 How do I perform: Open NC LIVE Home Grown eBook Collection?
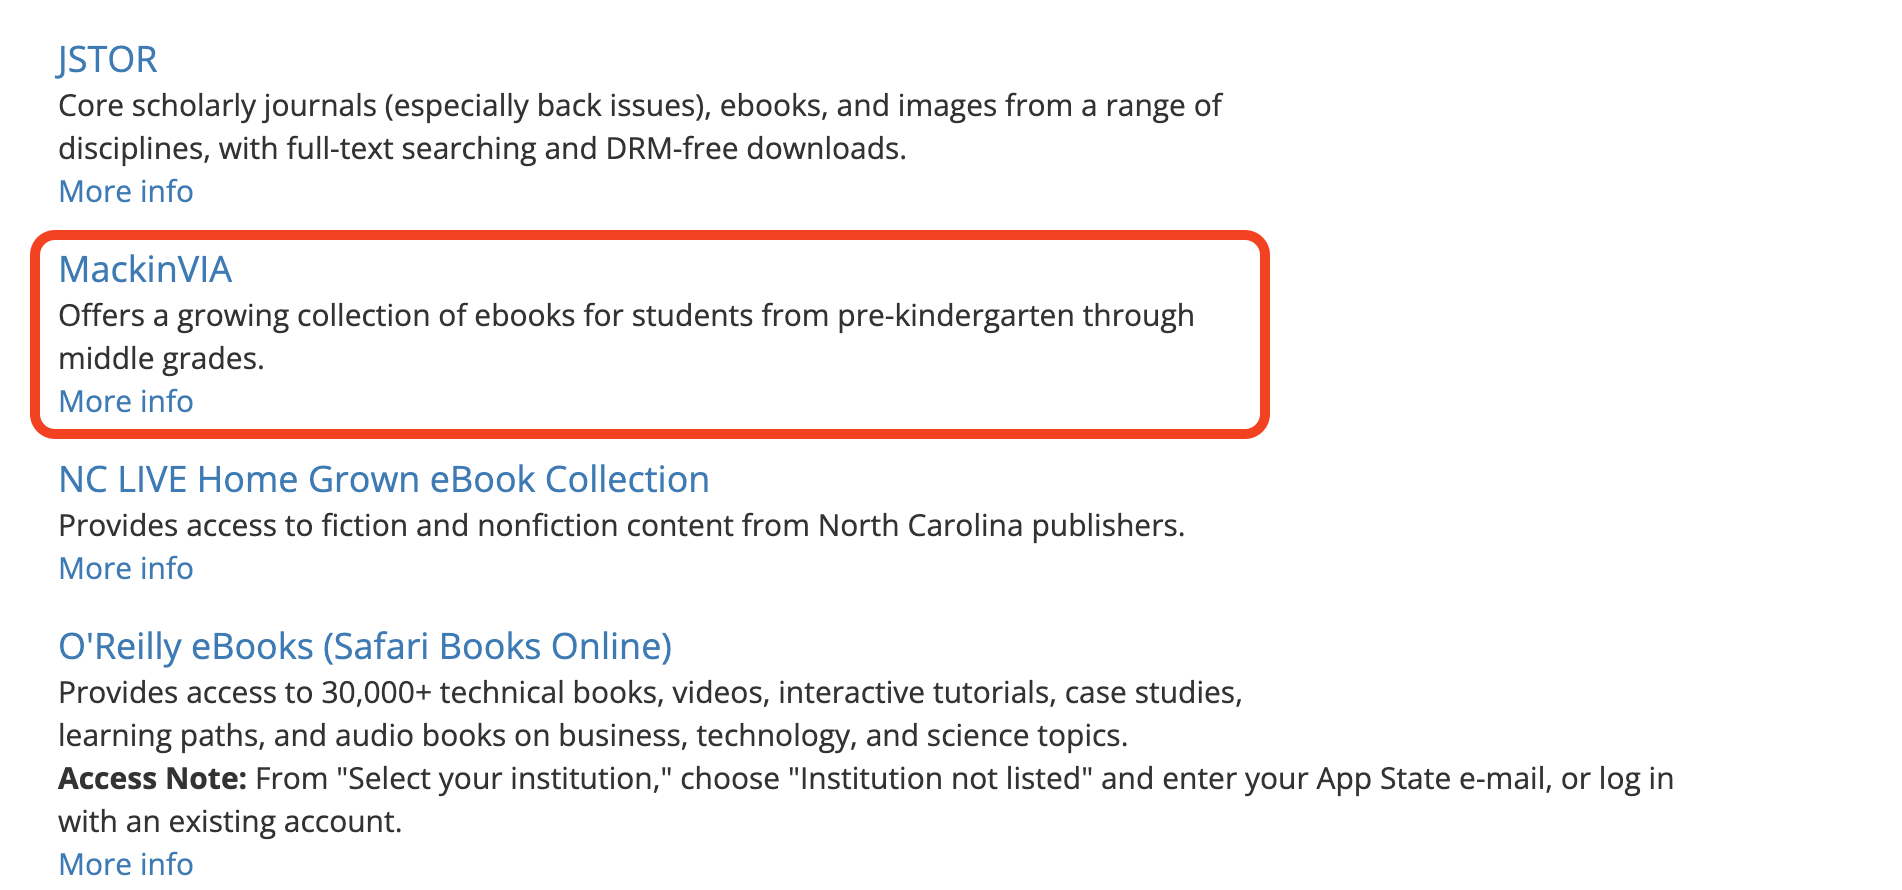384,480
